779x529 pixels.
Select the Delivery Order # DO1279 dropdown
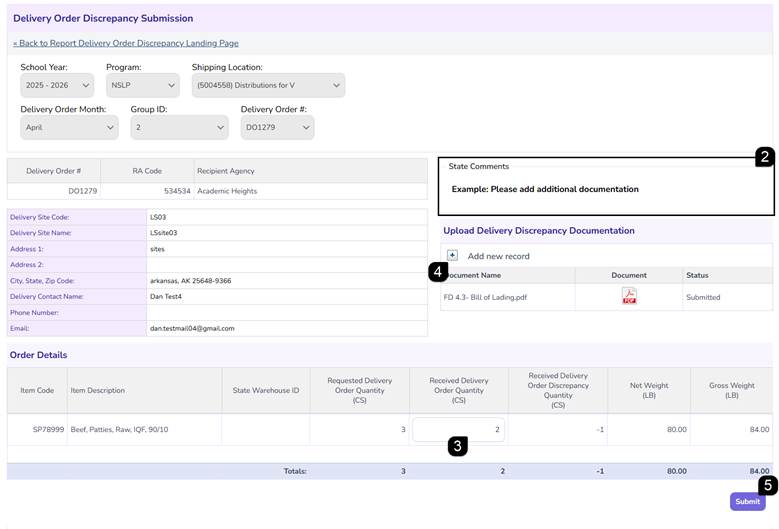point(277,128)
